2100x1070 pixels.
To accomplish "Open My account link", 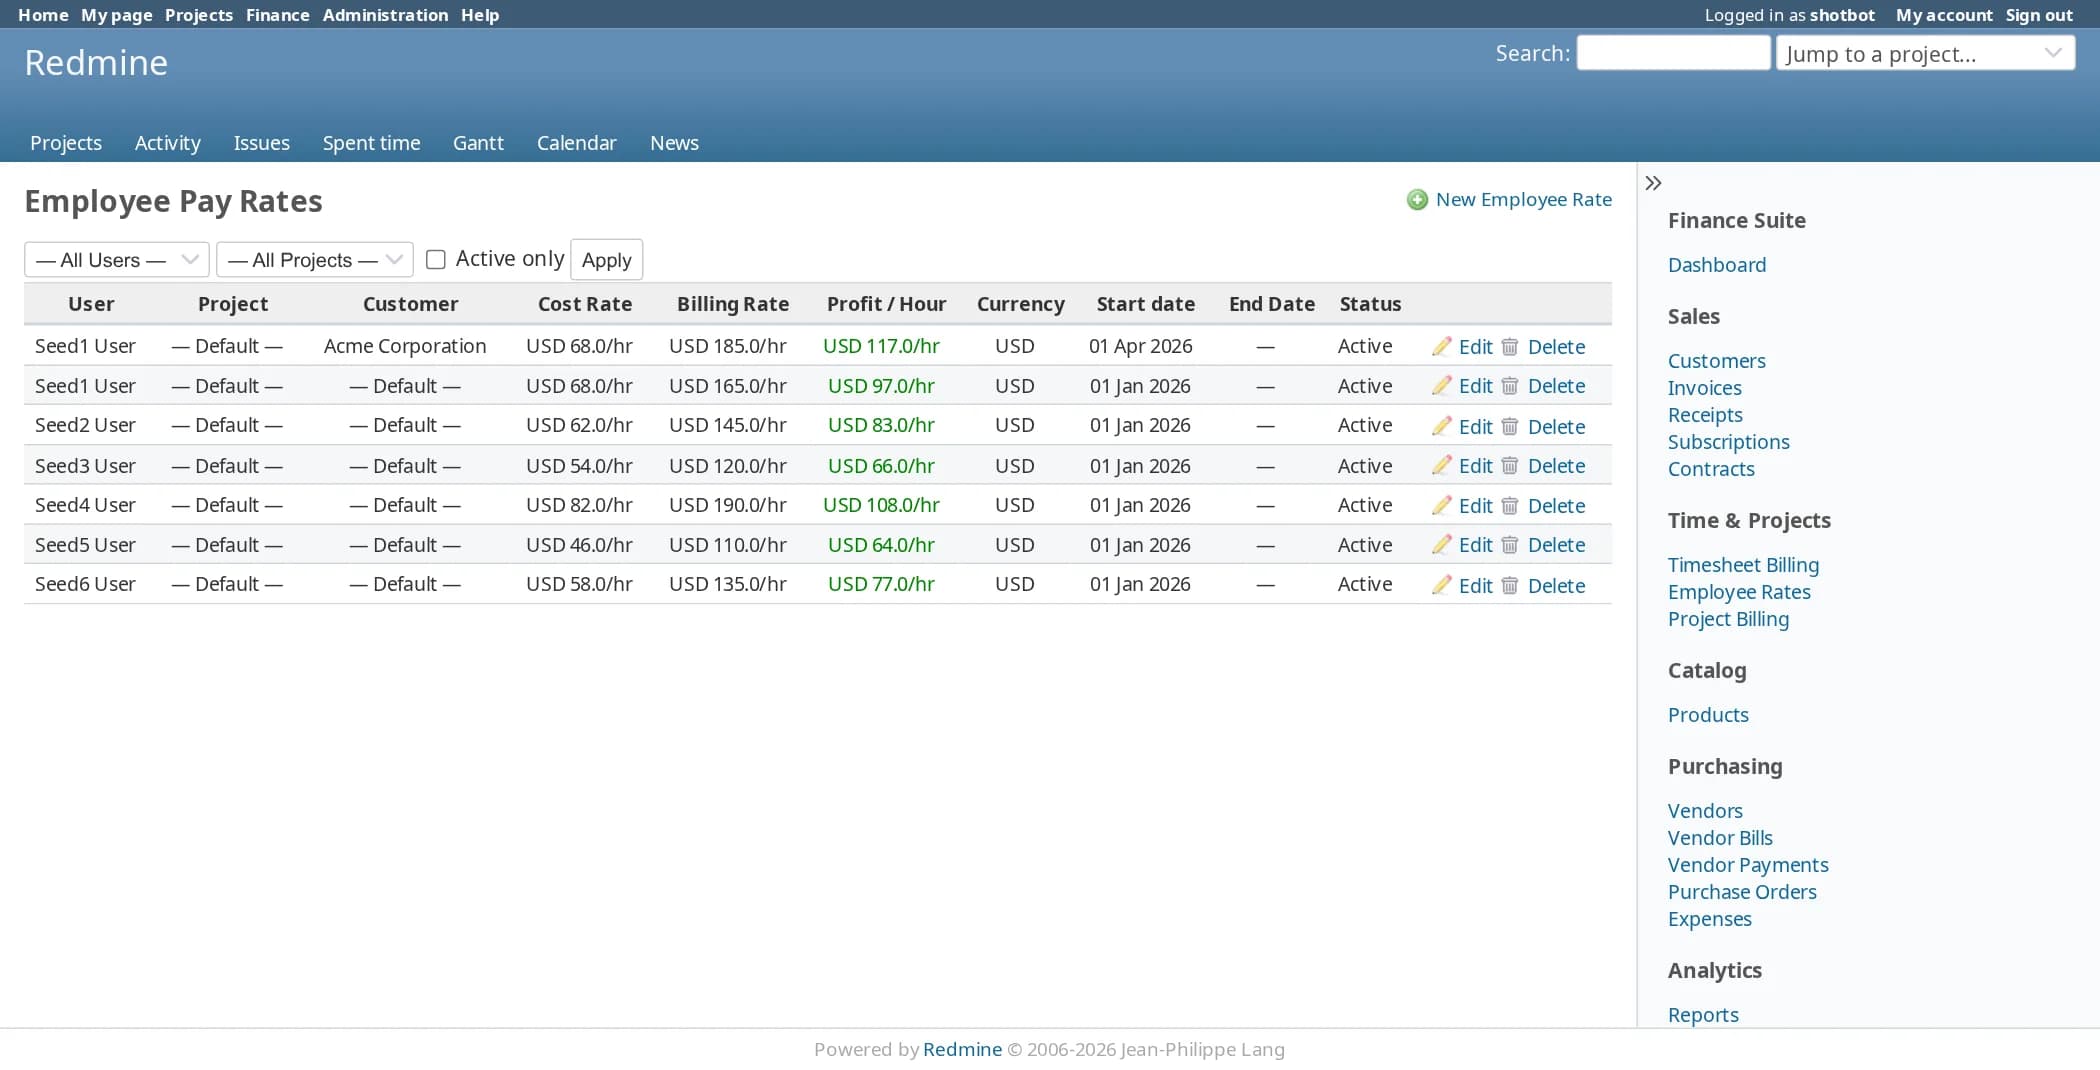I will coord(1944,15).
